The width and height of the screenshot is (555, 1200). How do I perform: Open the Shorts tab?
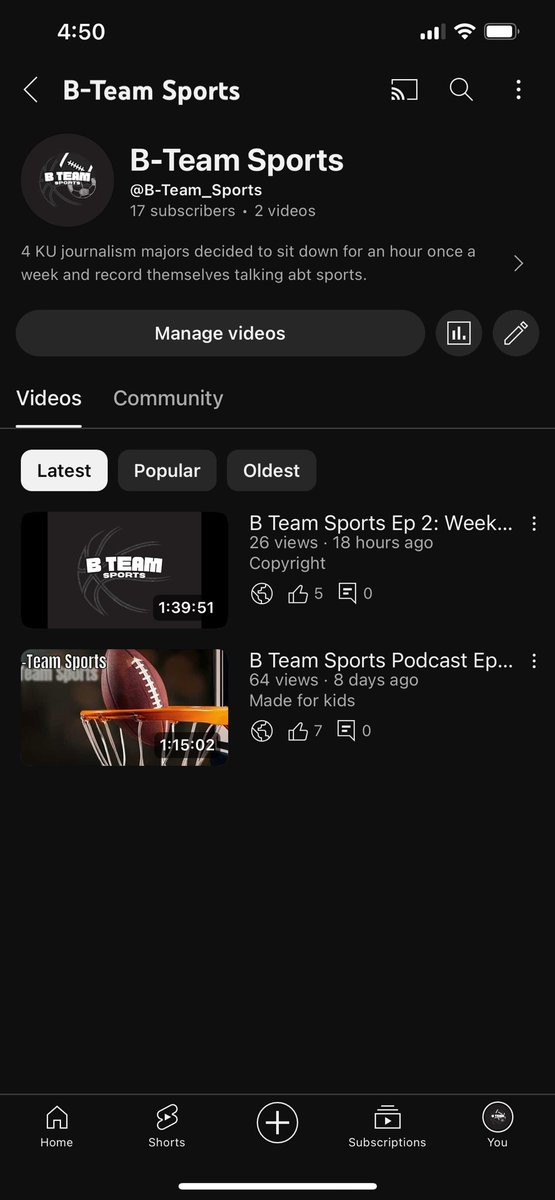[167, 1125]
